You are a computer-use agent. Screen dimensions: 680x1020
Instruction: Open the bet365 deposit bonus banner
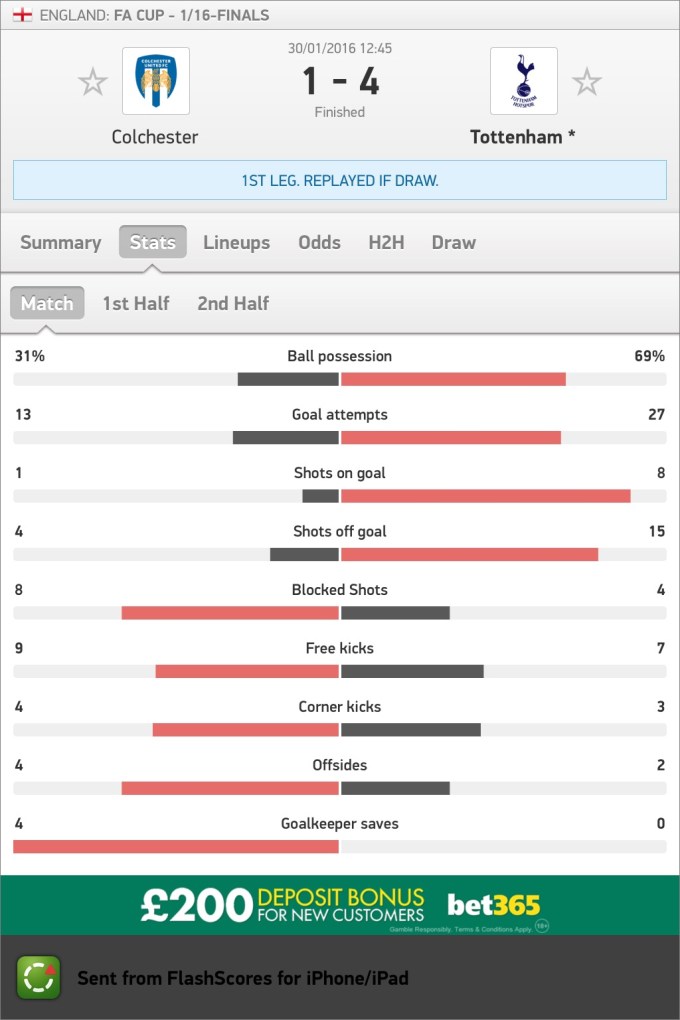(x=340, y=905)
